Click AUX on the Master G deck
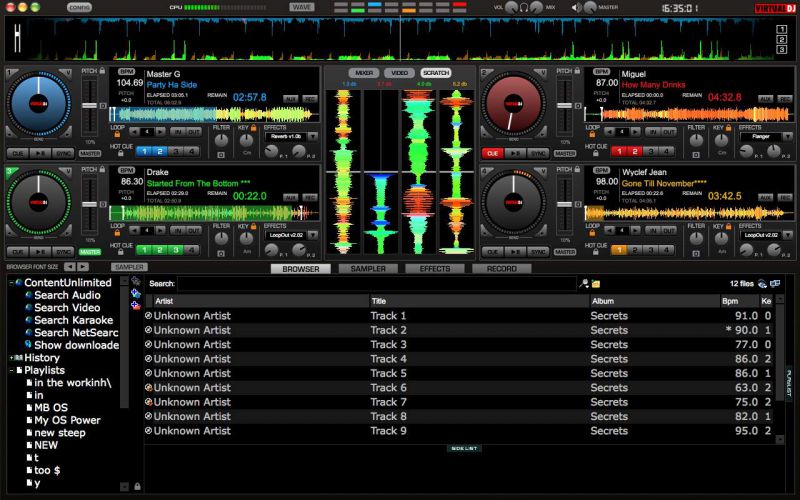Image resolution: width=800 pixels, height=500 pixels. pos(290,98)
